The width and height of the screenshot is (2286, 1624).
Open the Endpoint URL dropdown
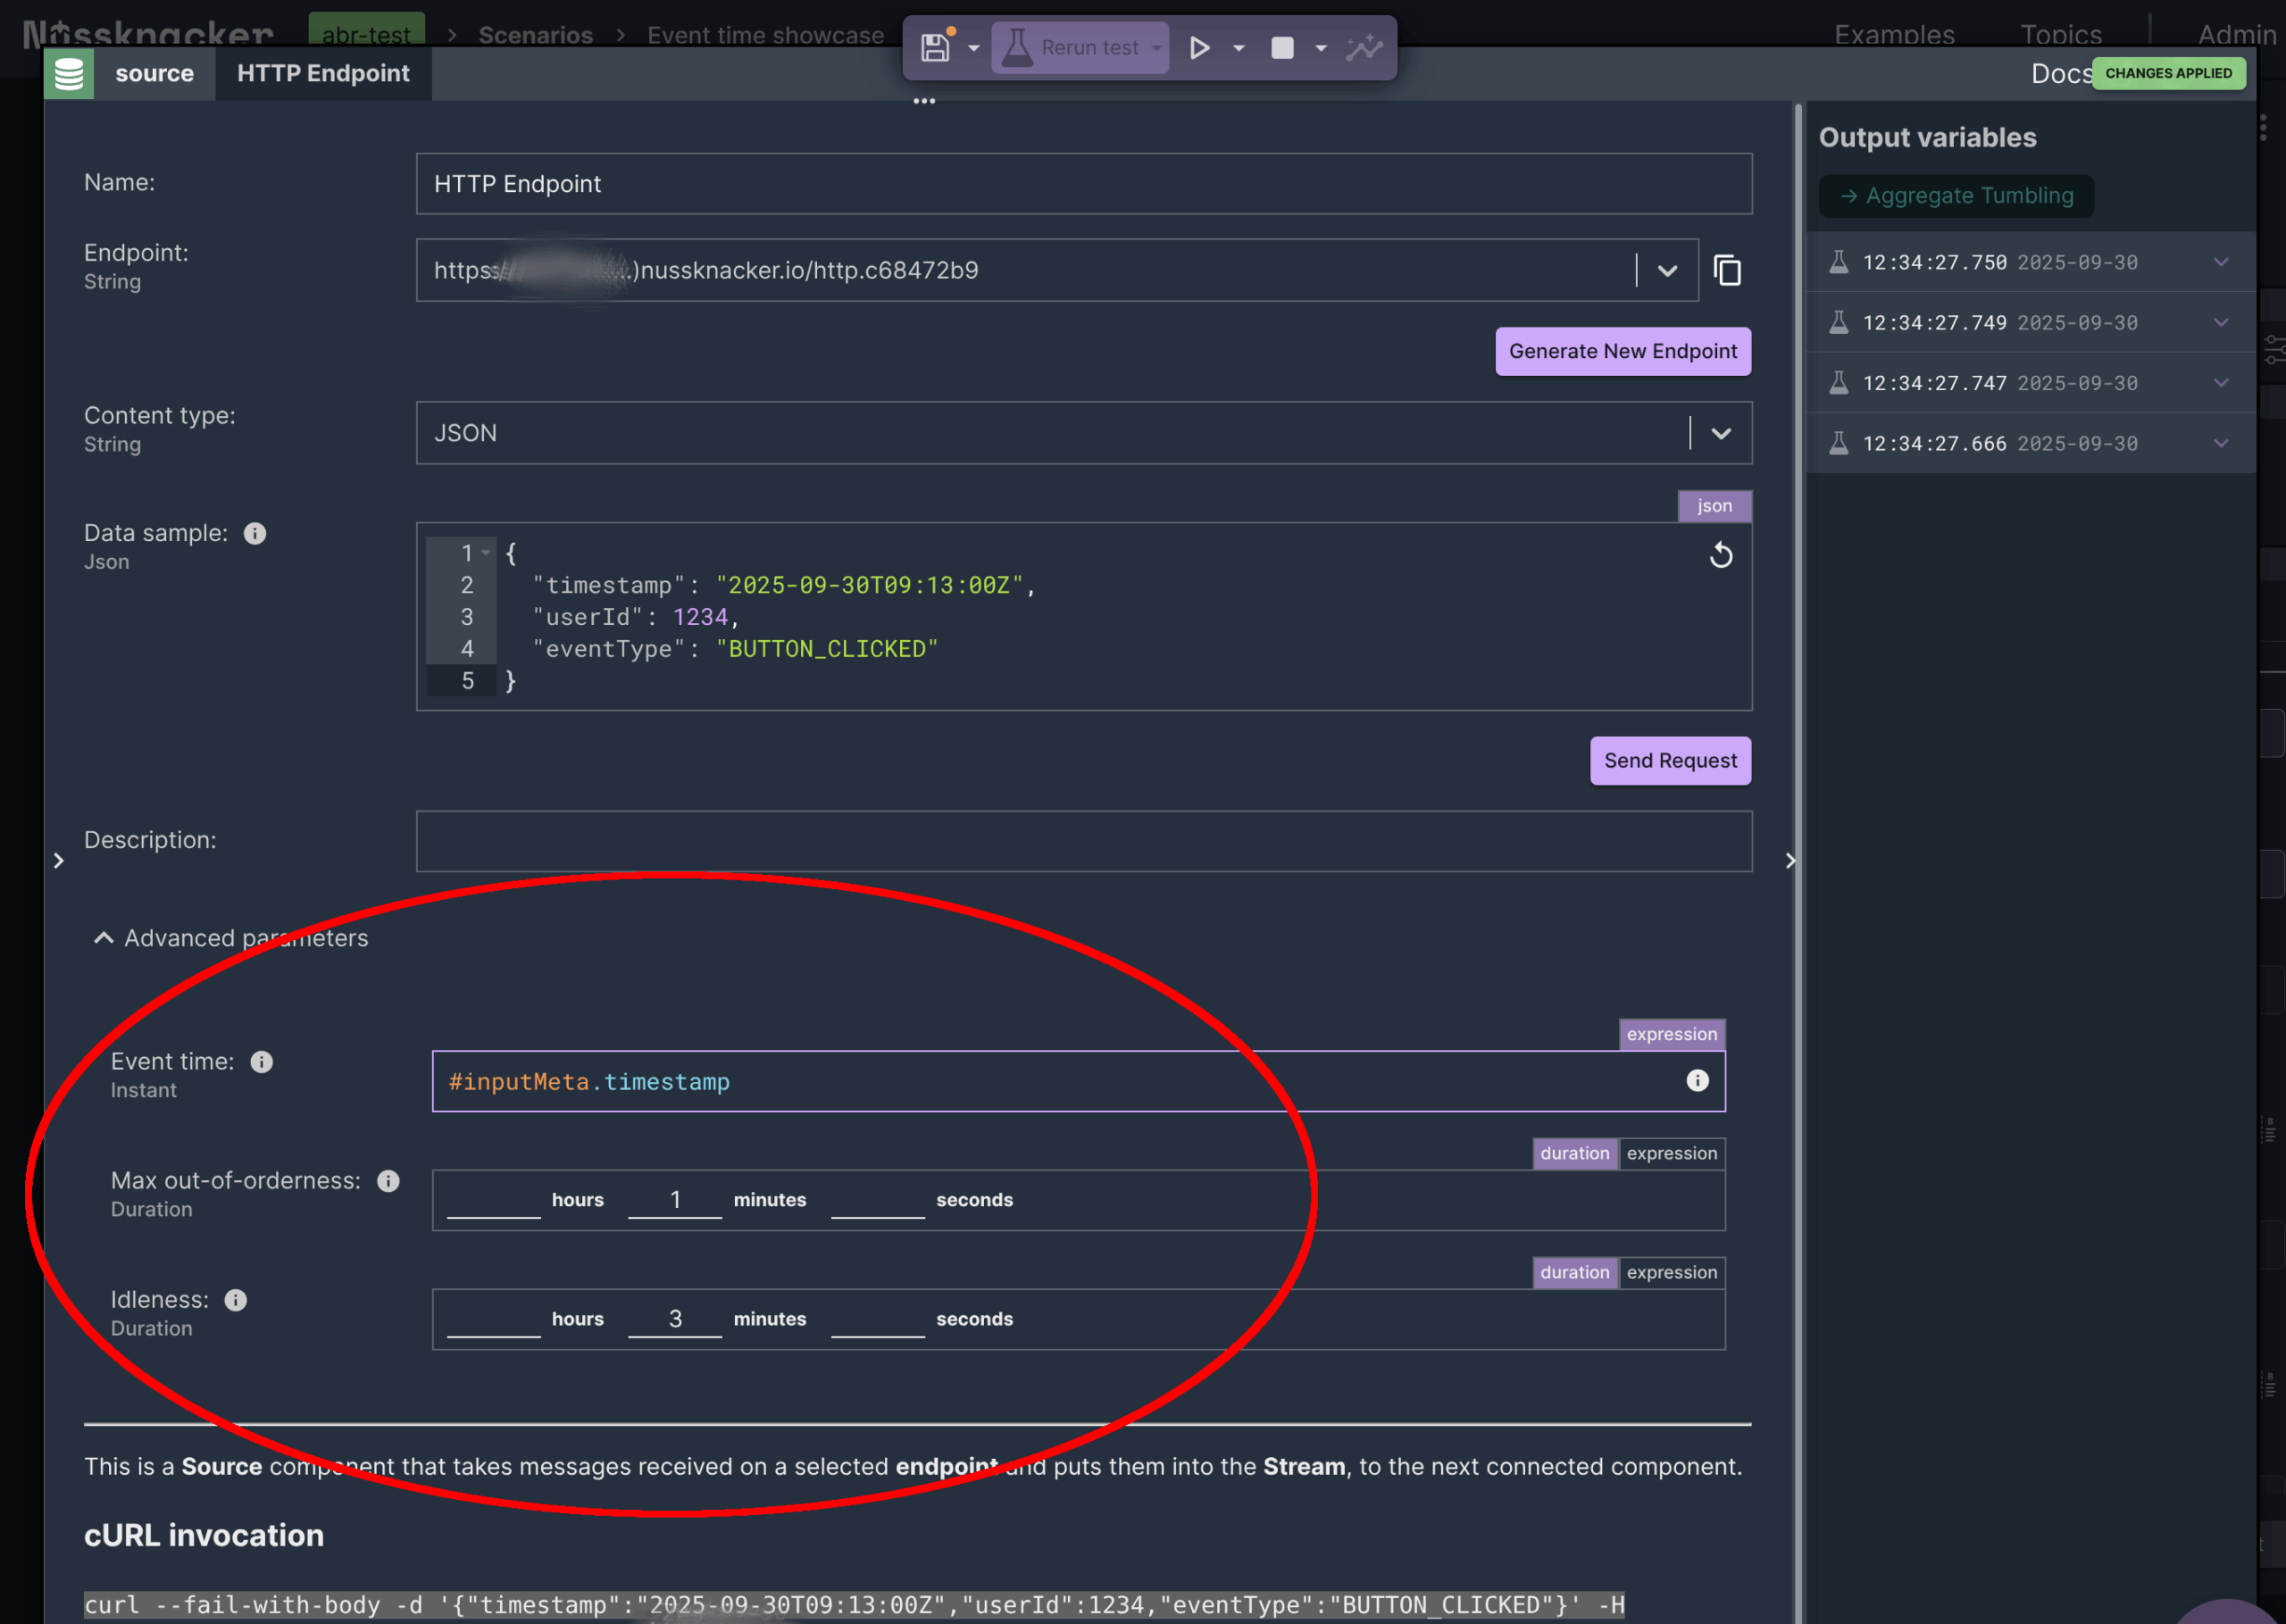click(1667, 270)
